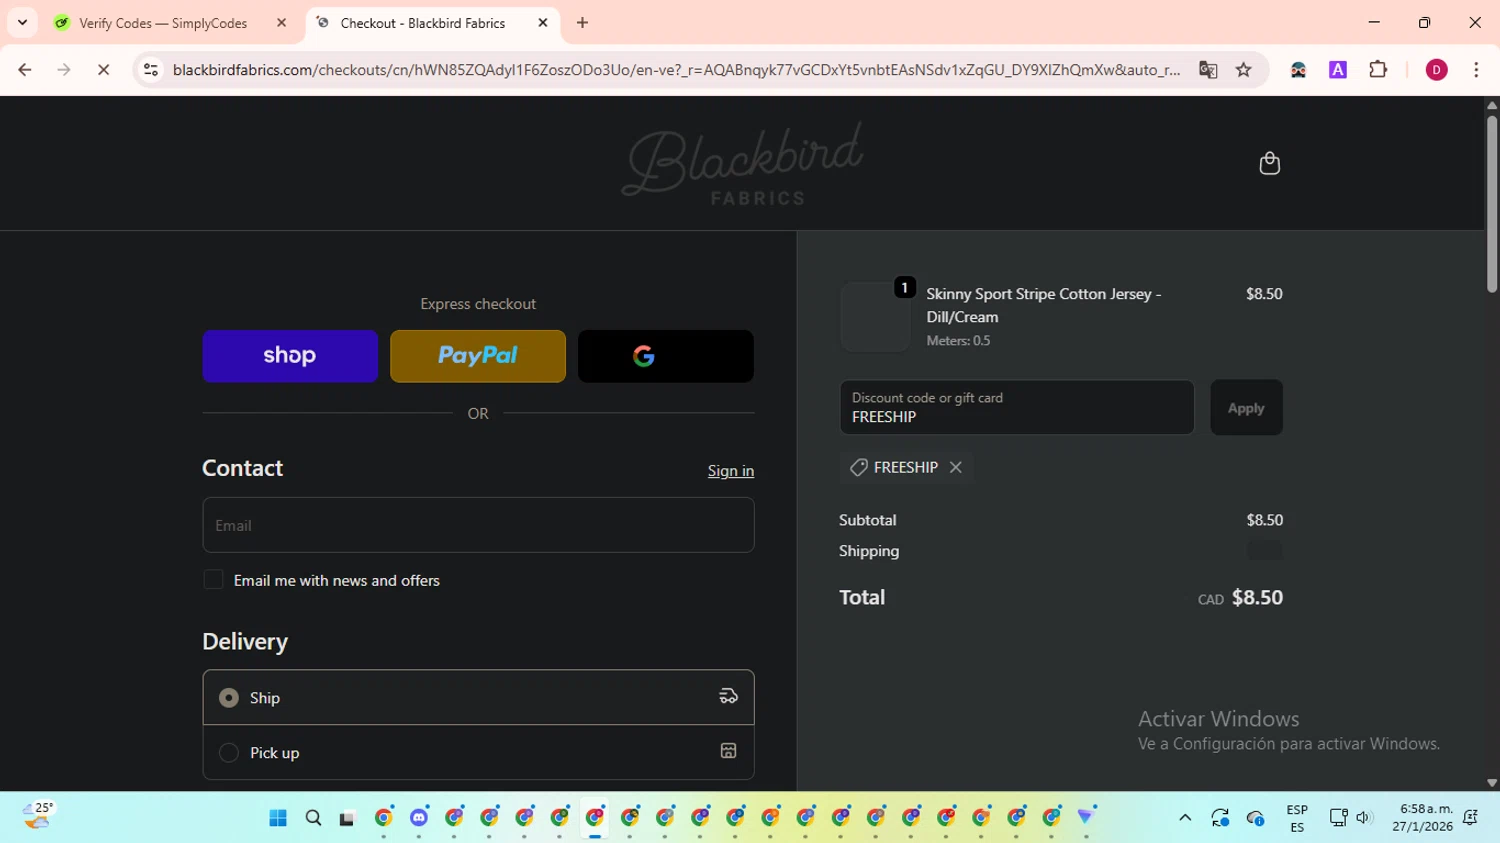Screen dimensions: 1500x843
Task: Open the purple A extension
Action: [x=1337, y=69]
